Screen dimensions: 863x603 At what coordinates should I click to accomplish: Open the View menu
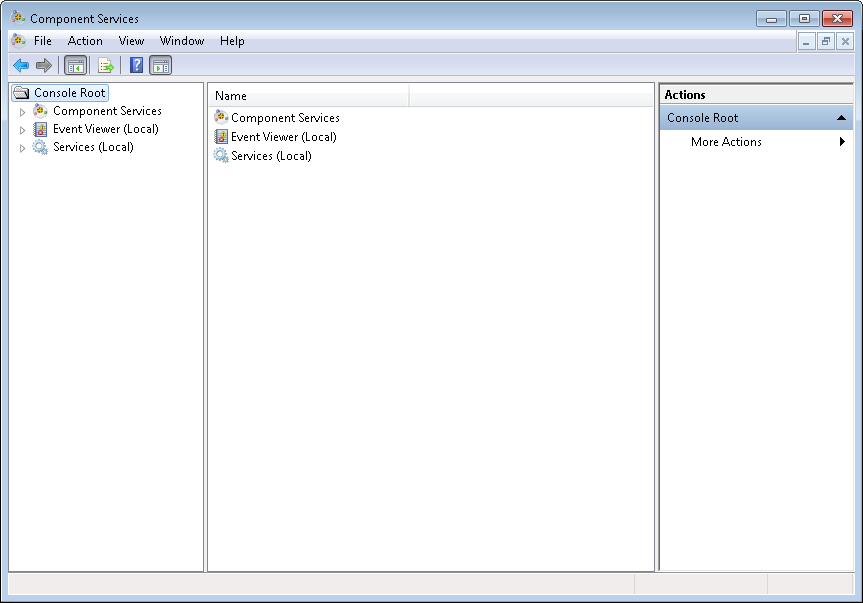point(132,41)
